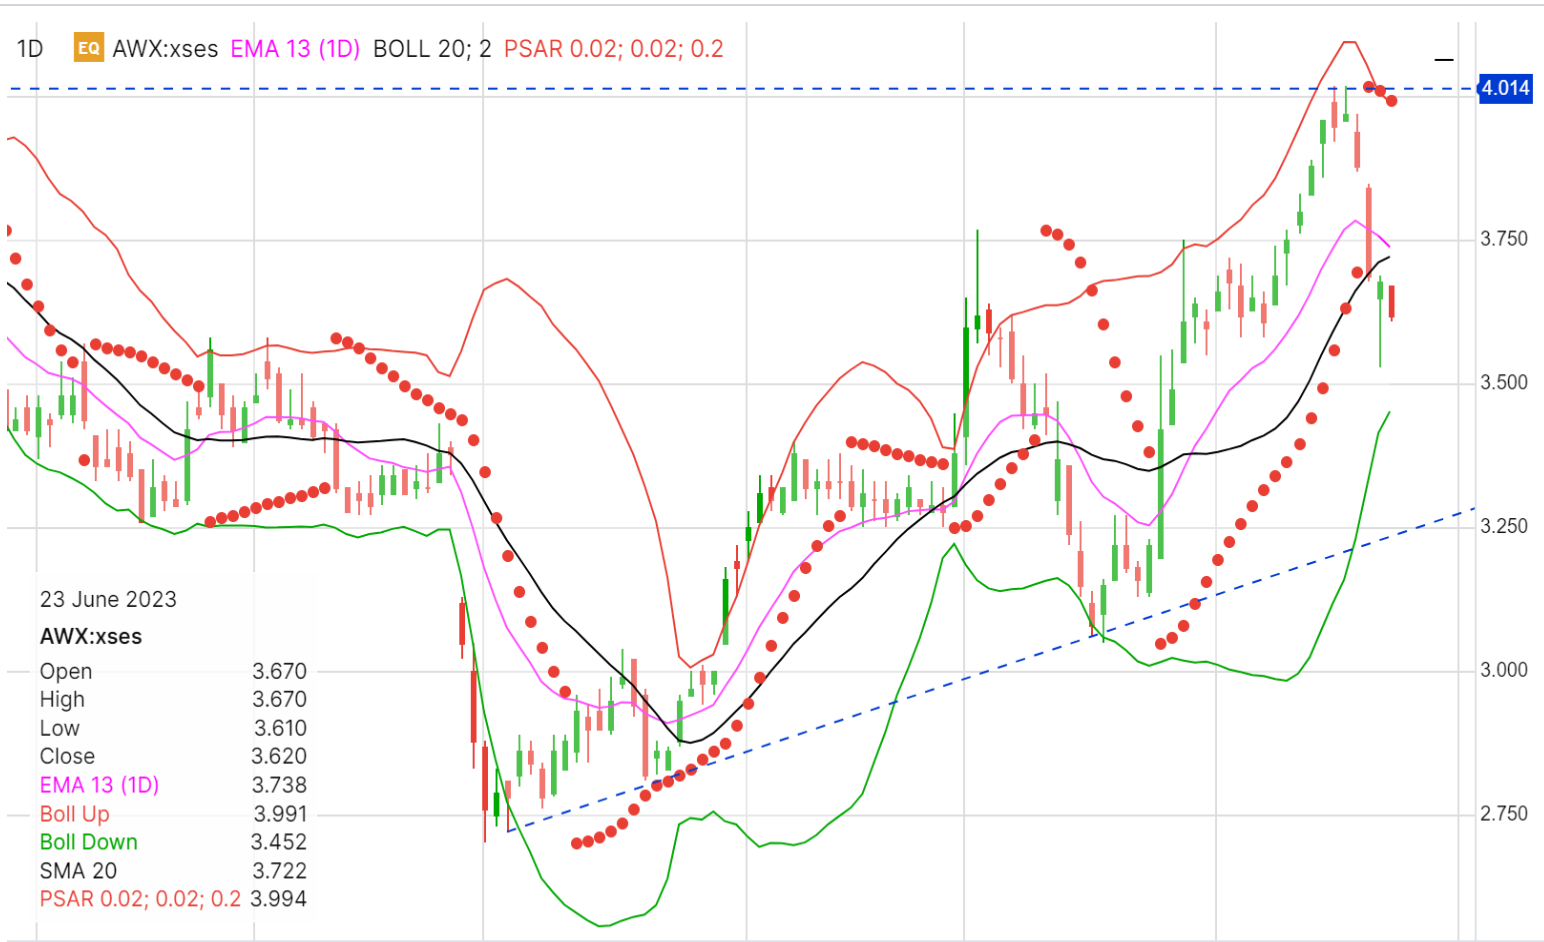The image size is (1544, 942).
Task: Click the 3.250 price axis label
Action: (1504, 526)
